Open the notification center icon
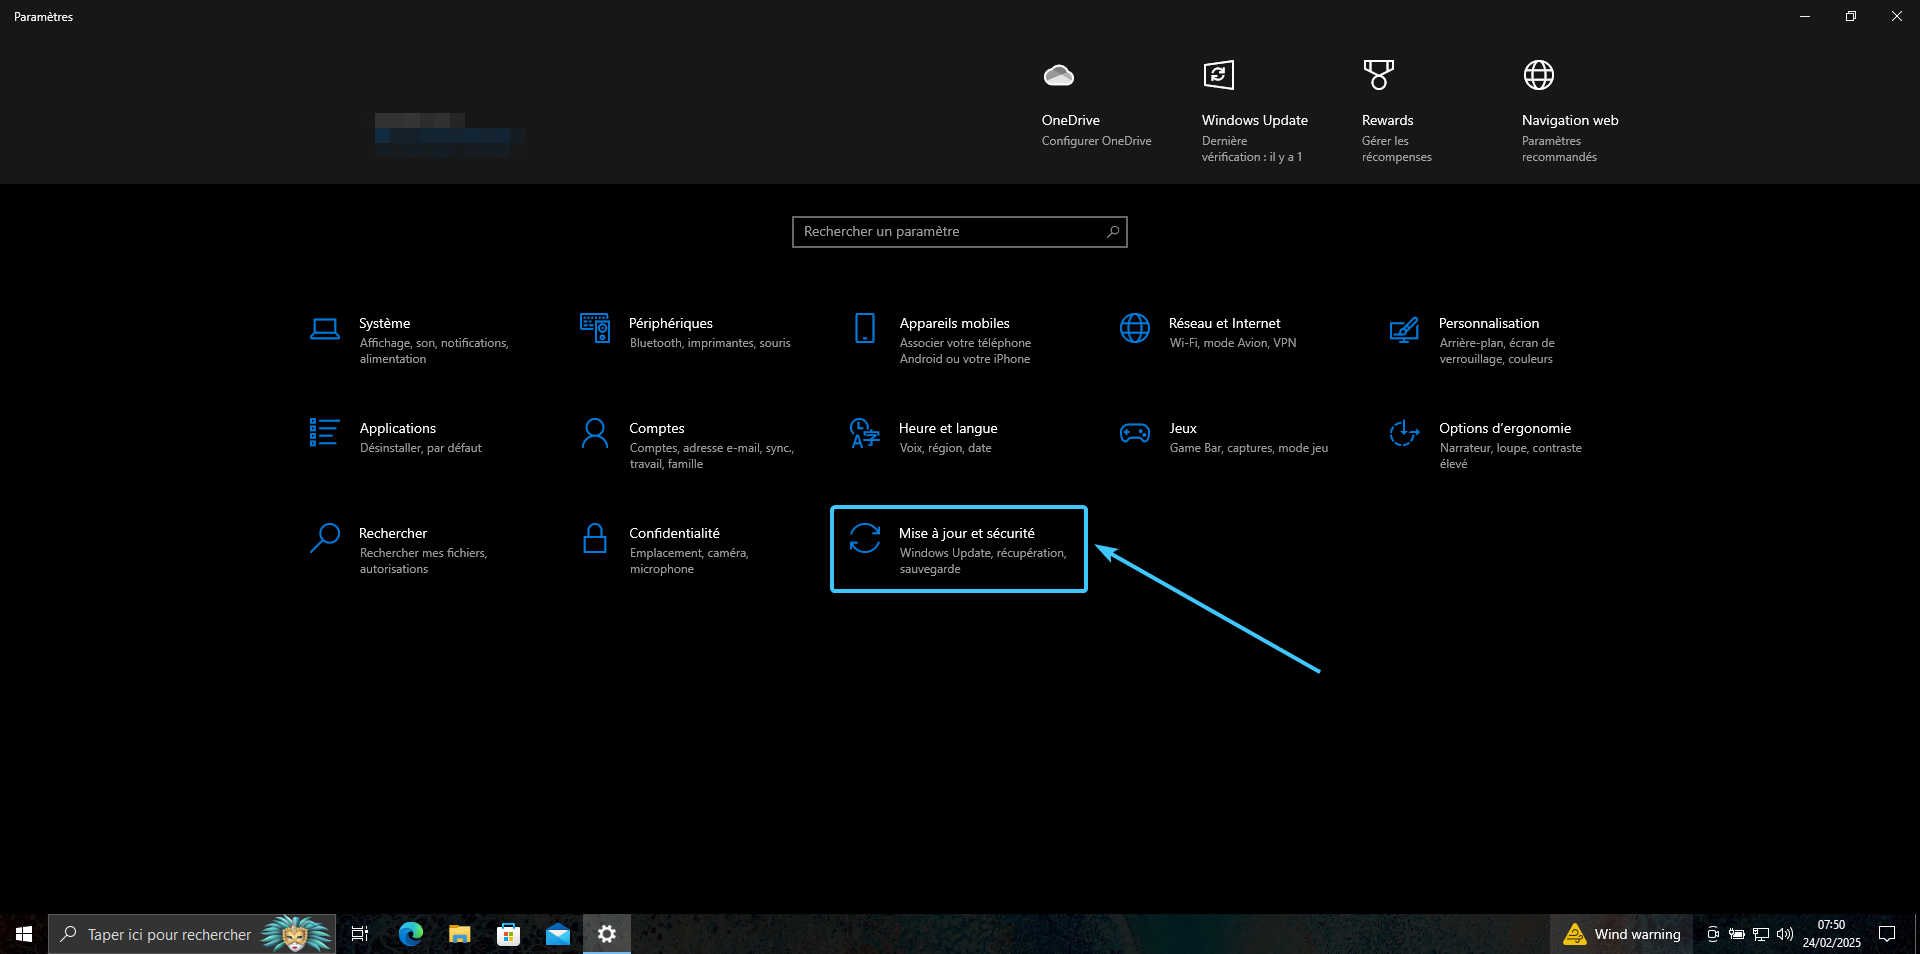 (x=1887, y=934)
